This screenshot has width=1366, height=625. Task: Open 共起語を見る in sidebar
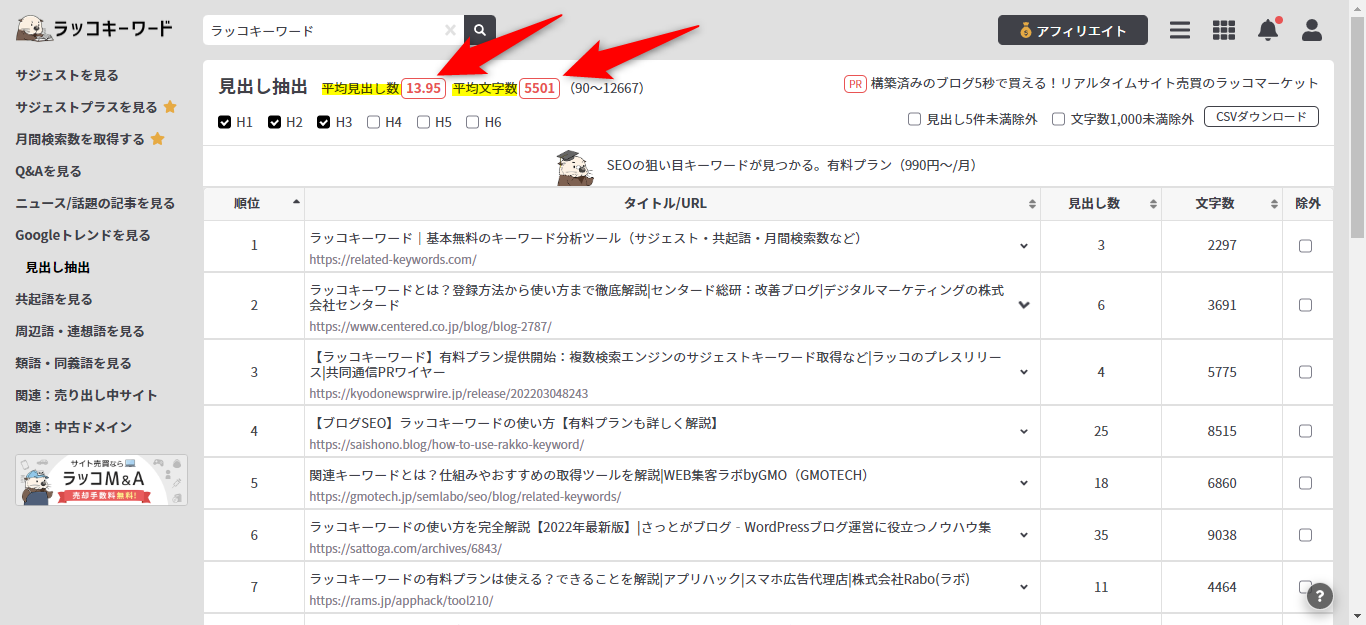tap(54, 299)
